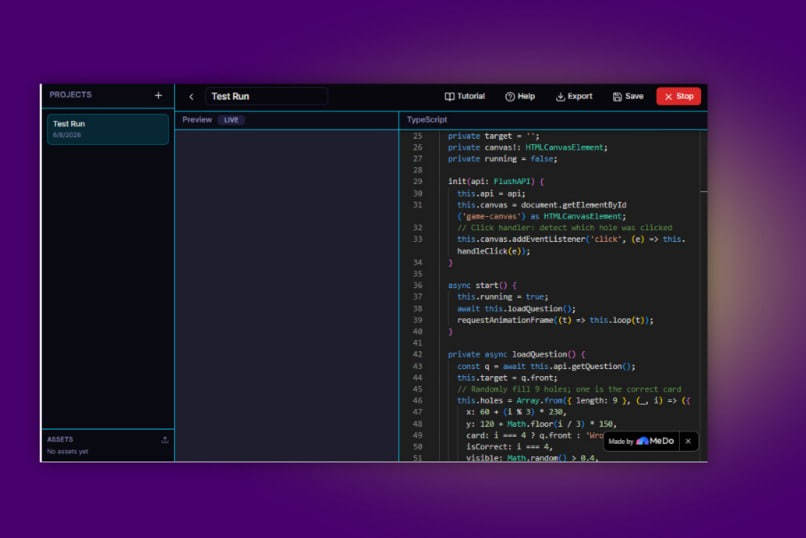Click the 'async start() {' code line
Image resolution: width=806 pixels, height=538 pixels.
pyautogui.click(x=482, y=286)
